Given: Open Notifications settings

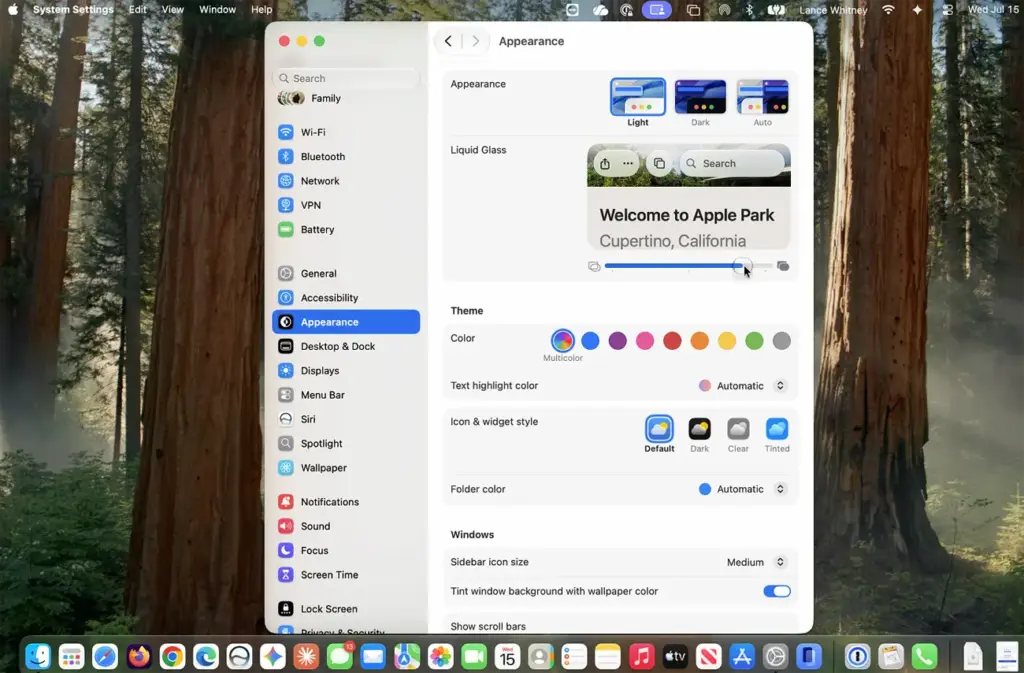Looking at the screenshot, I should 346,501.
